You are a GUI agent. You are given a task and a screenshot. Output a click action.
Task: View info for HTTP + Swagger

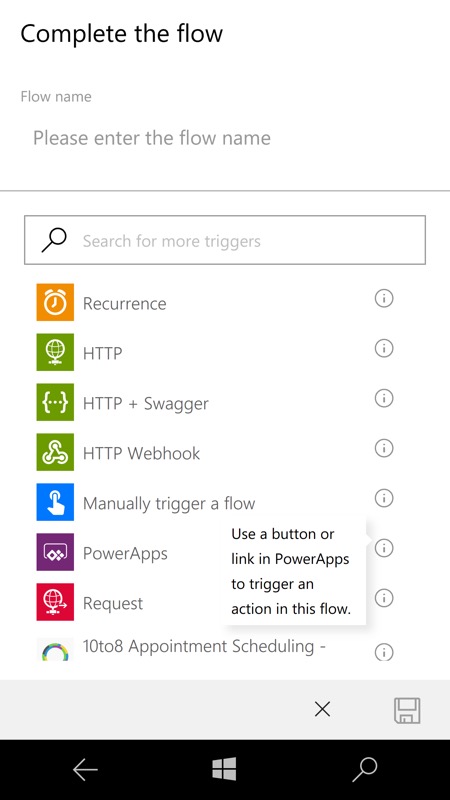(384, 398)
